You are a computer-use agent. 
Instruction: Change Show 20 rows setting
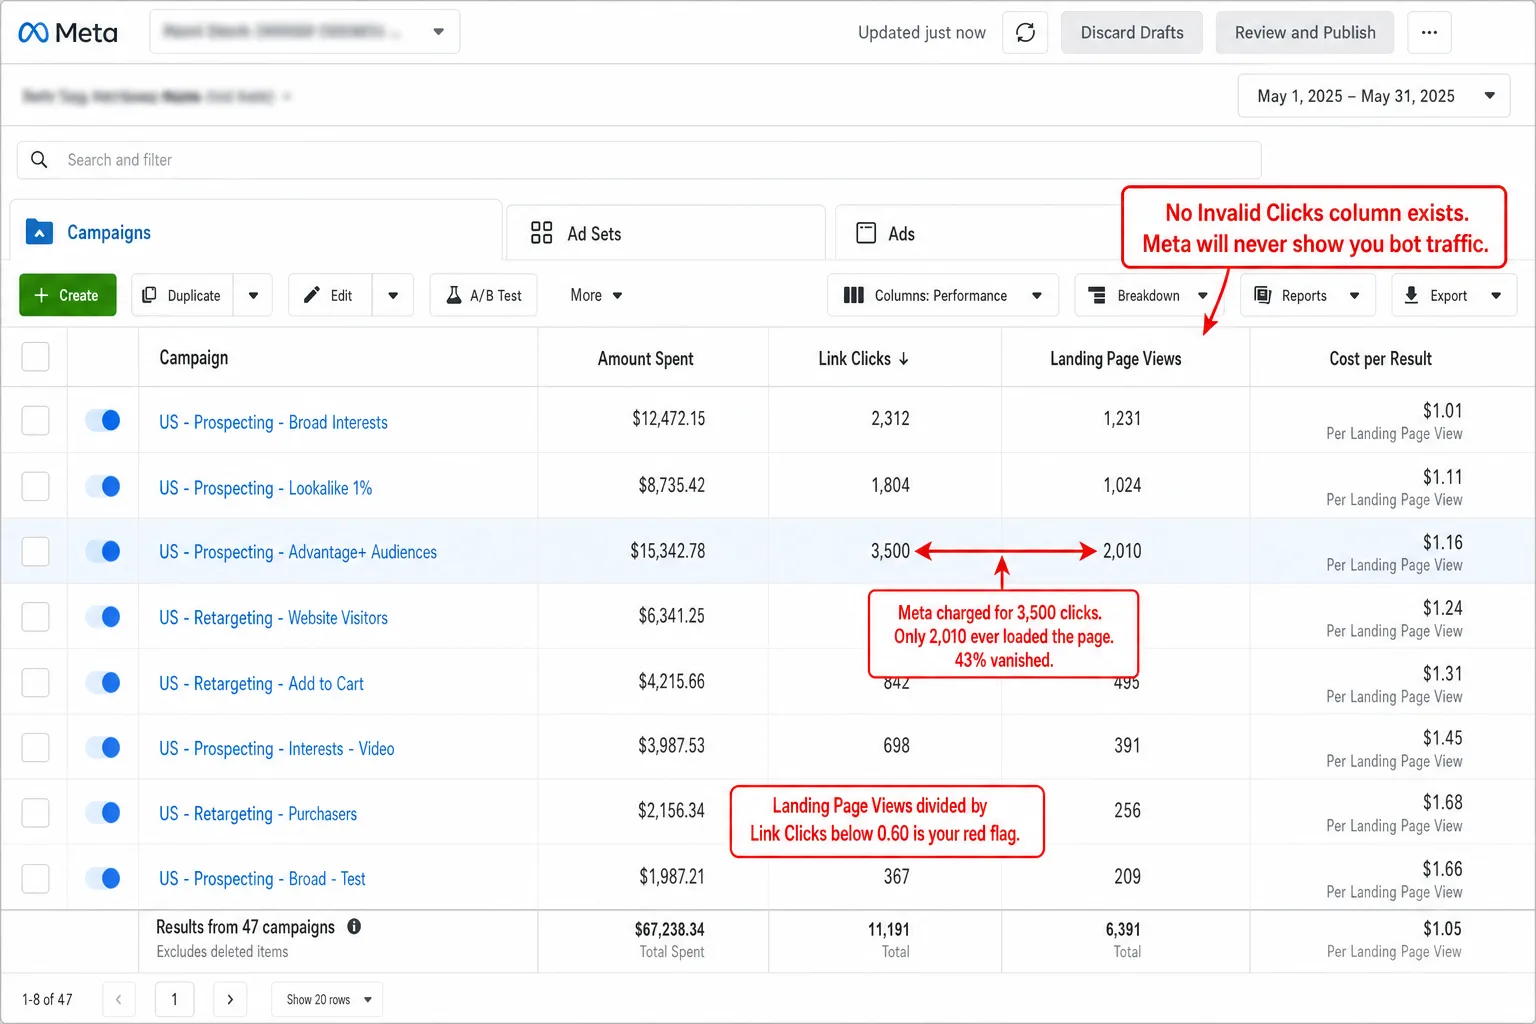(x=327, y=999)
